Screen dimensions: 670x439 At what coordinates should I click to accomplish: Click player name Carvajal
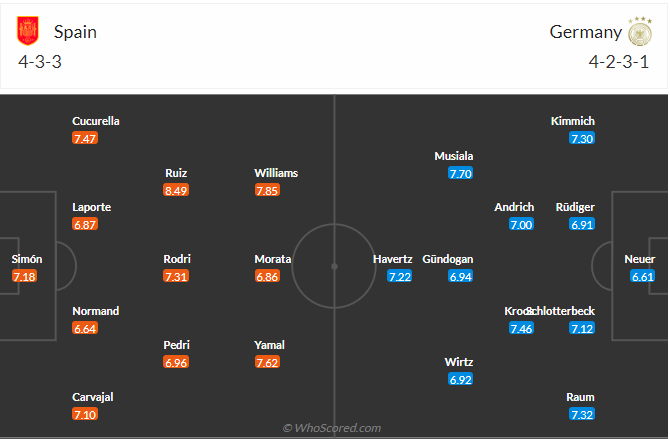click(x=93, y=397)
